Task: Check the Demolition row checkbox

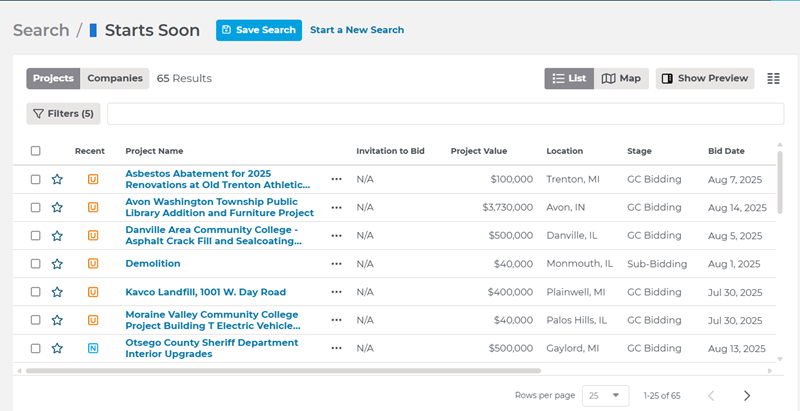Action: pos(35,264)
